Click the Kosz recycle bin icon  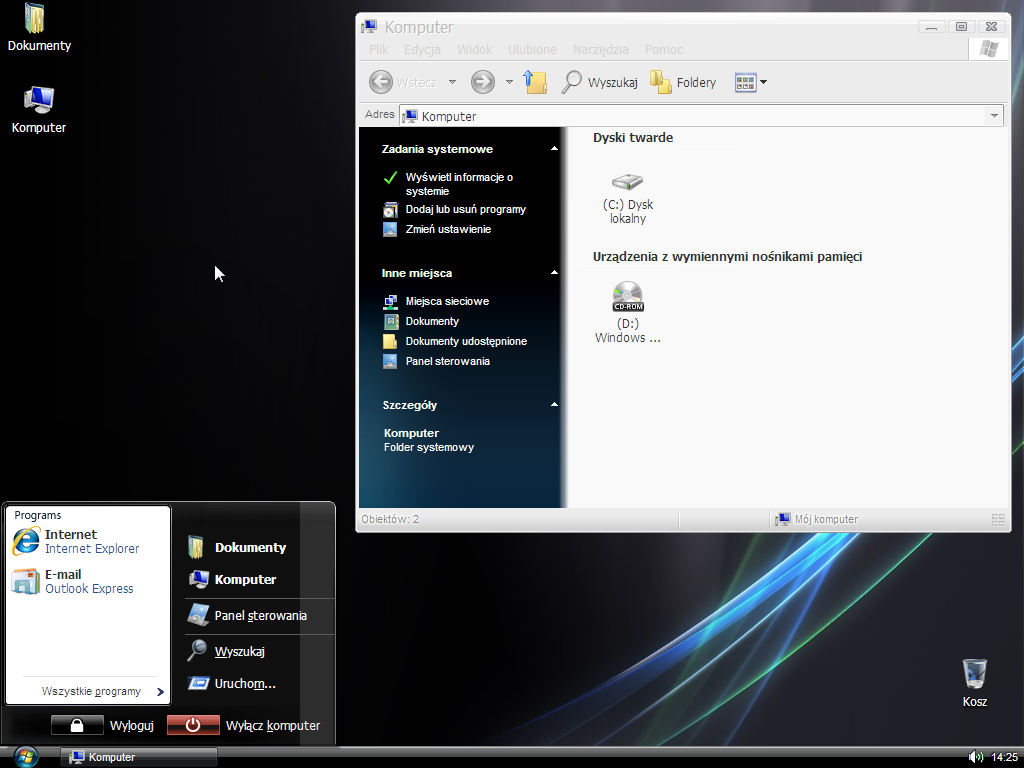click(x=974, y=683)
